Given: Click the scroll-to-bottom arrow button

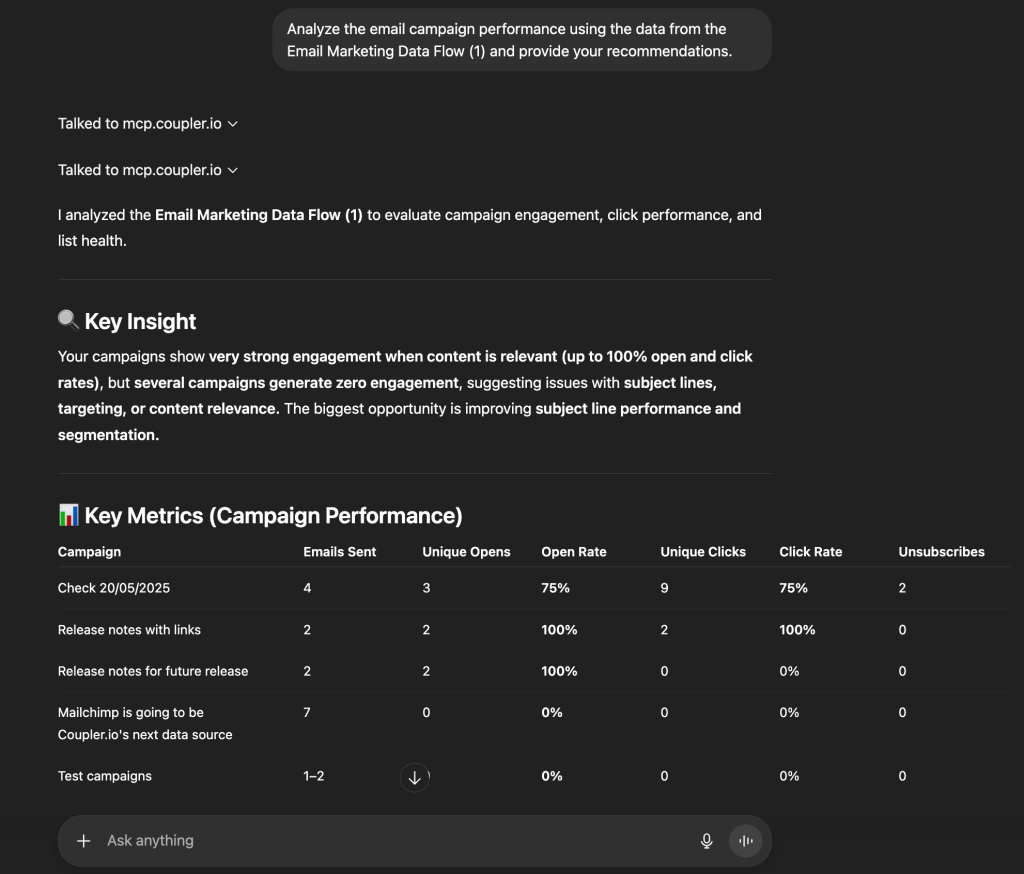Looking at the screenshot, I should click(414, 778).
